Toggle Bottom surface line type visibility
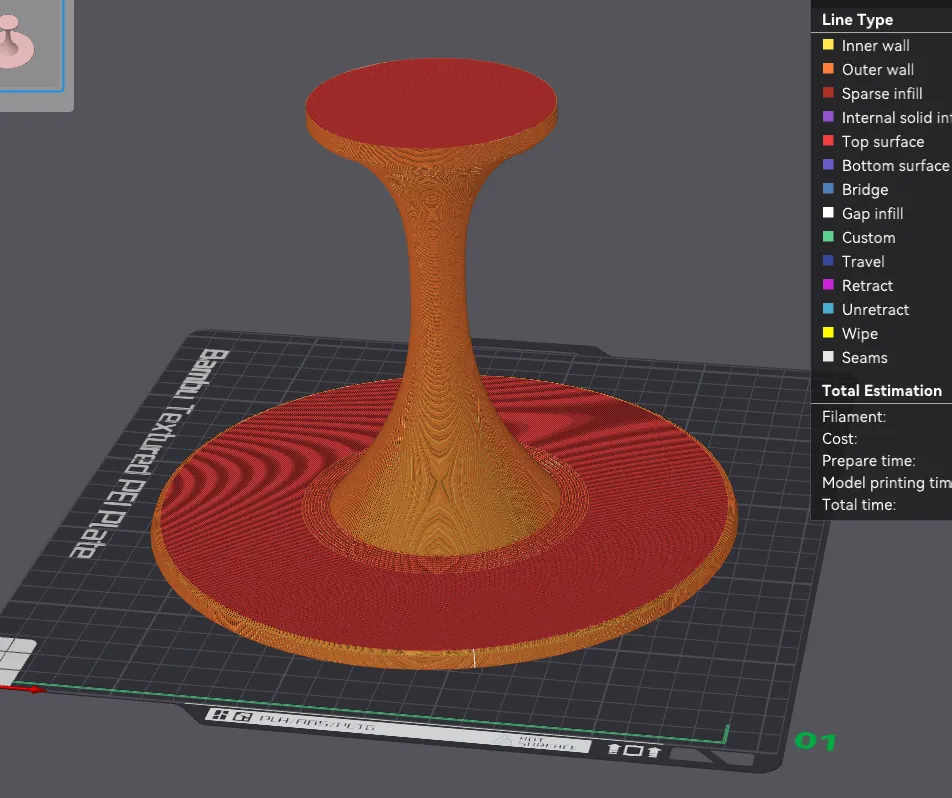The image size is (952, 798). 895,165
